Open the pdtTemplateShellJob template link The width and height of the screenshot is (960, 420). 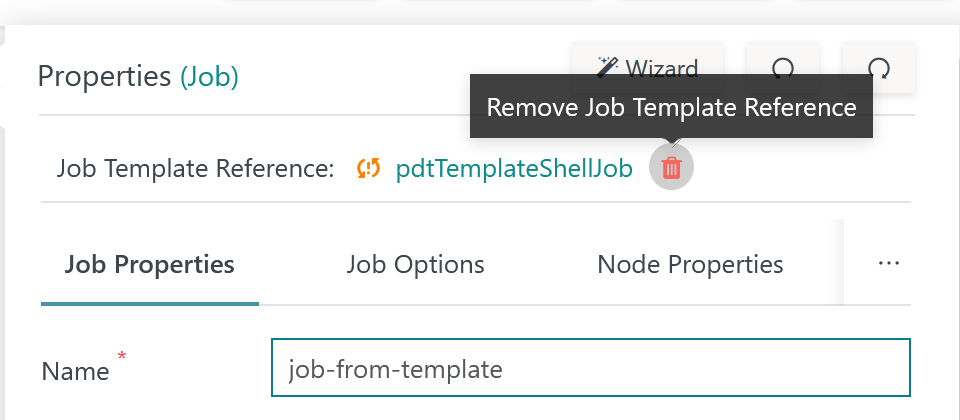(x=514, y=168)
